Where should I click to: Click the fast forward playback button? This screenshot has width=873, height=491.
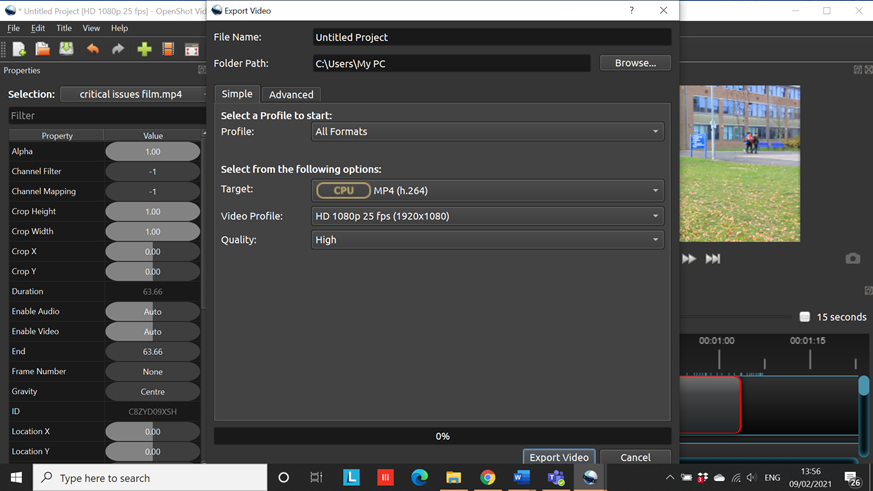tap(689, 259)
